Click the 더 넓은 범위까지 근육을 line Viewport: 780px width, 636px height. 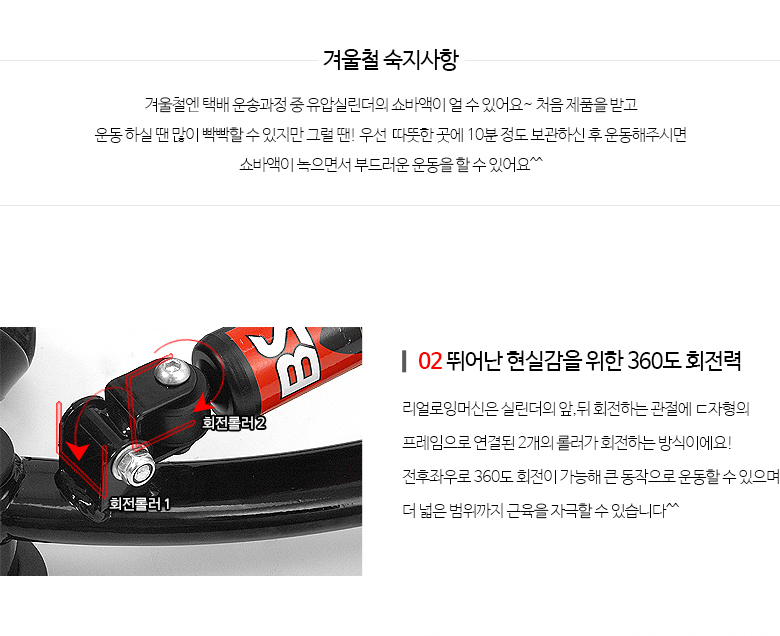click(x=540, y=510)
